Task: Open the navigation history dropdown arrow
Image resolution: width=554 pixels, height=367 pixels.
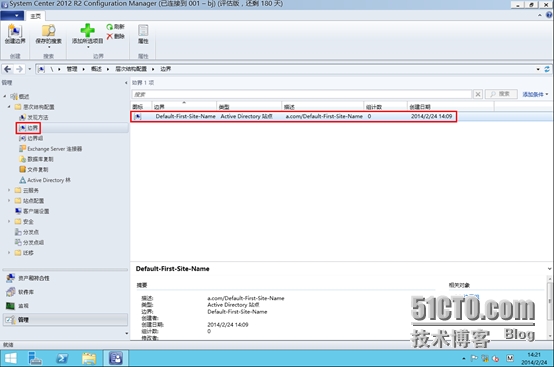Action: [x=30, y=69]
